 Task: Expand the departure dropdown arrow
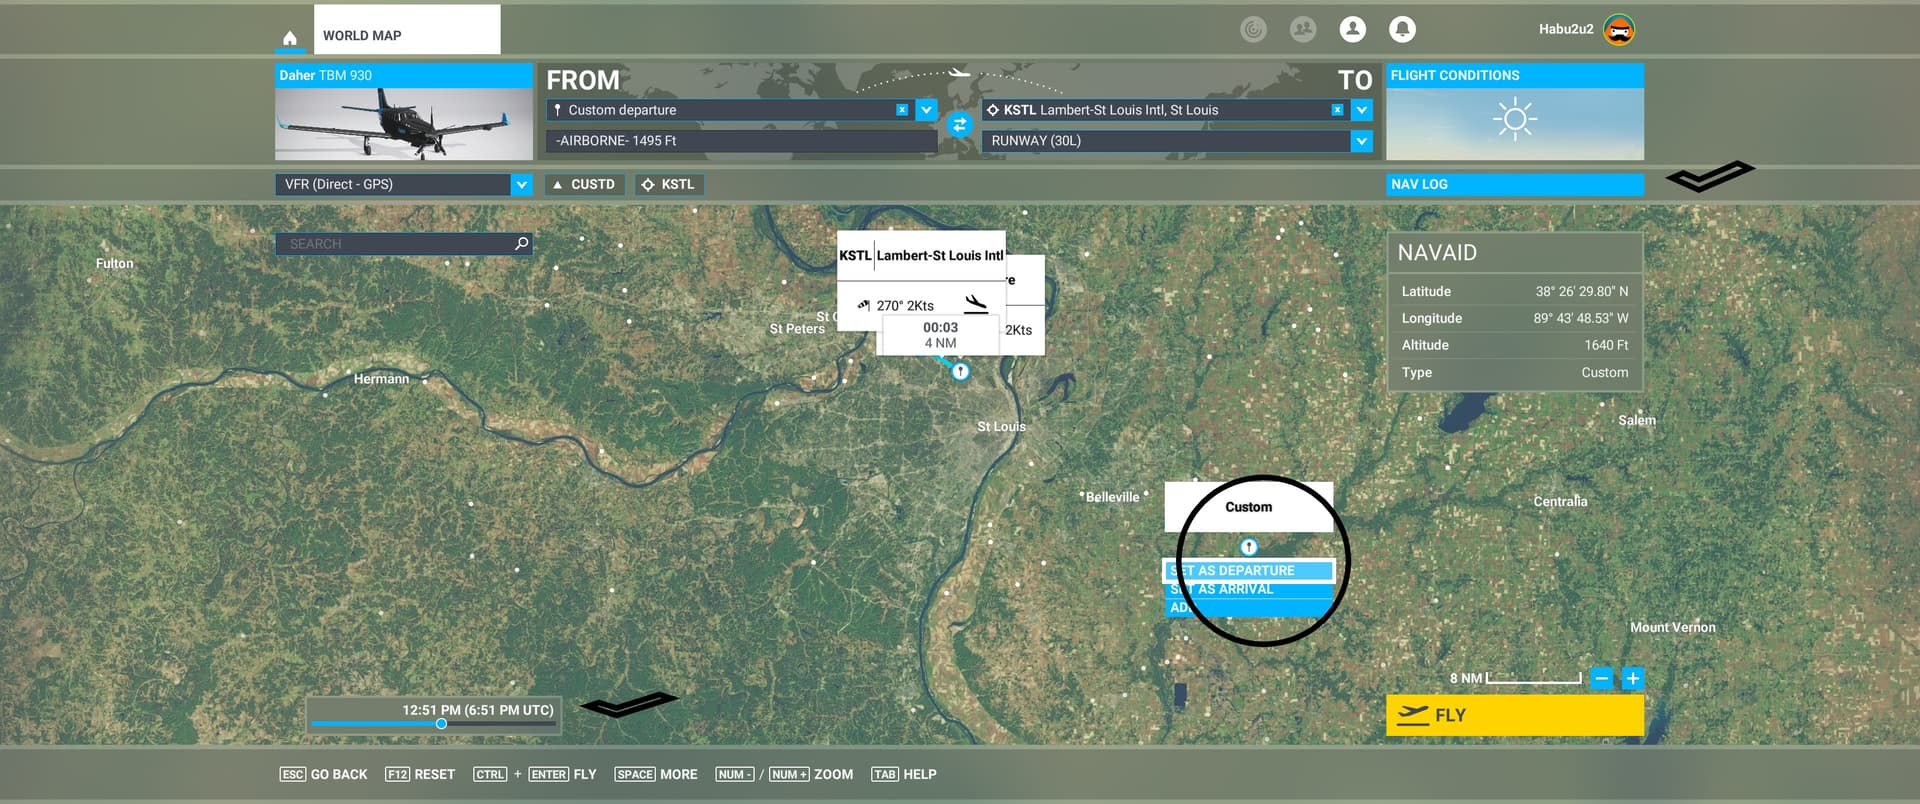click(x=927, y=110)
